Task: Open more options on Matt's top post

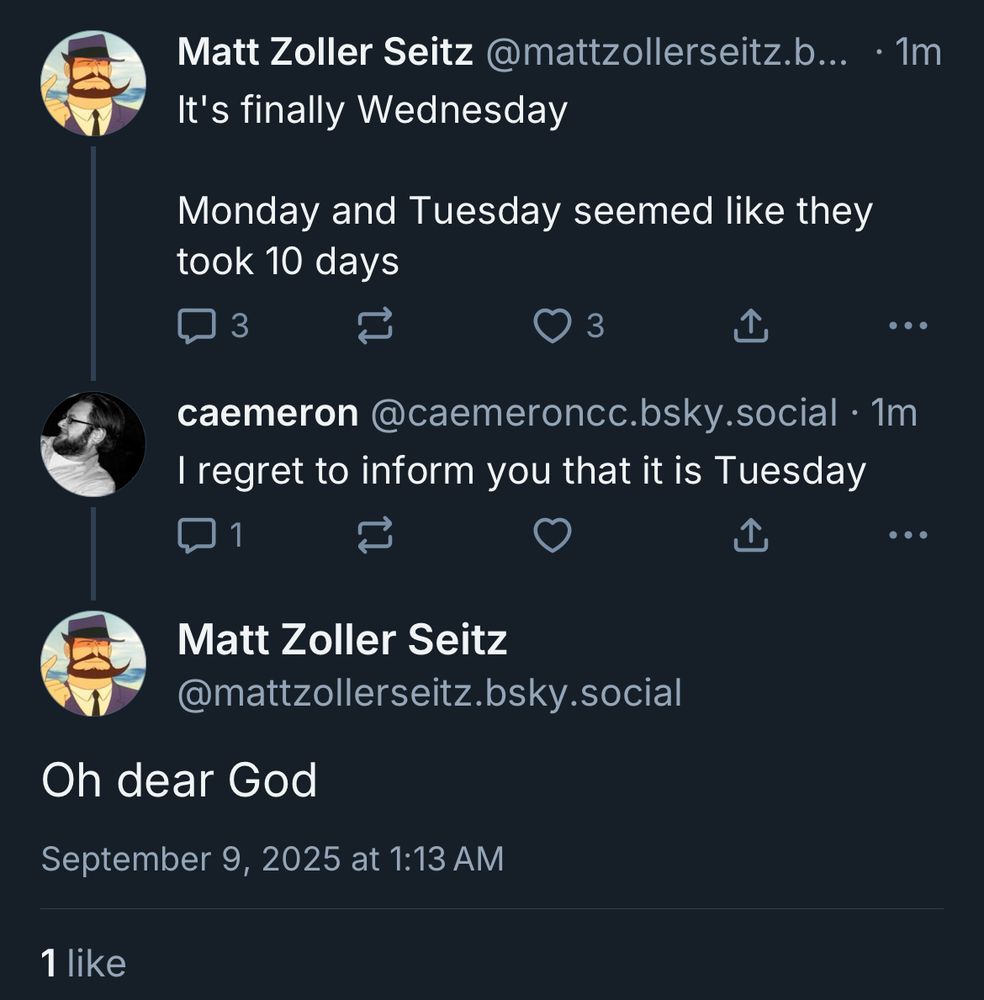Action: [908, 324]
